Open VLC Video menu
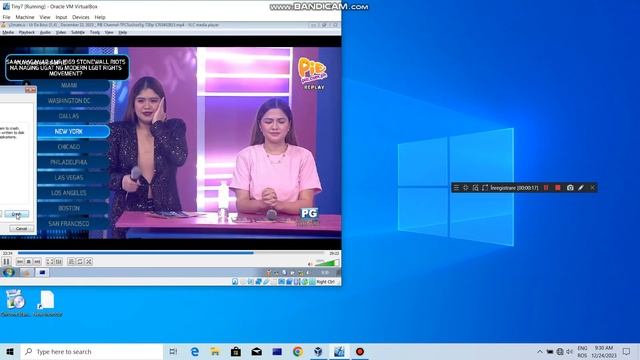640x360 pixels. pos(61,32)
